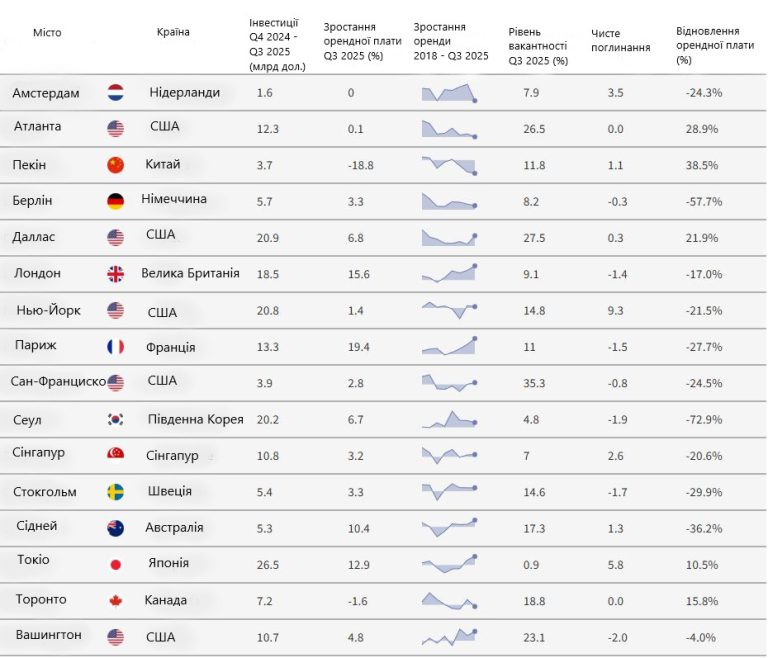The image size is (768, 658).
Task: Click the Sweden flag icon beside Стокгольм
Action: (115, 492)
